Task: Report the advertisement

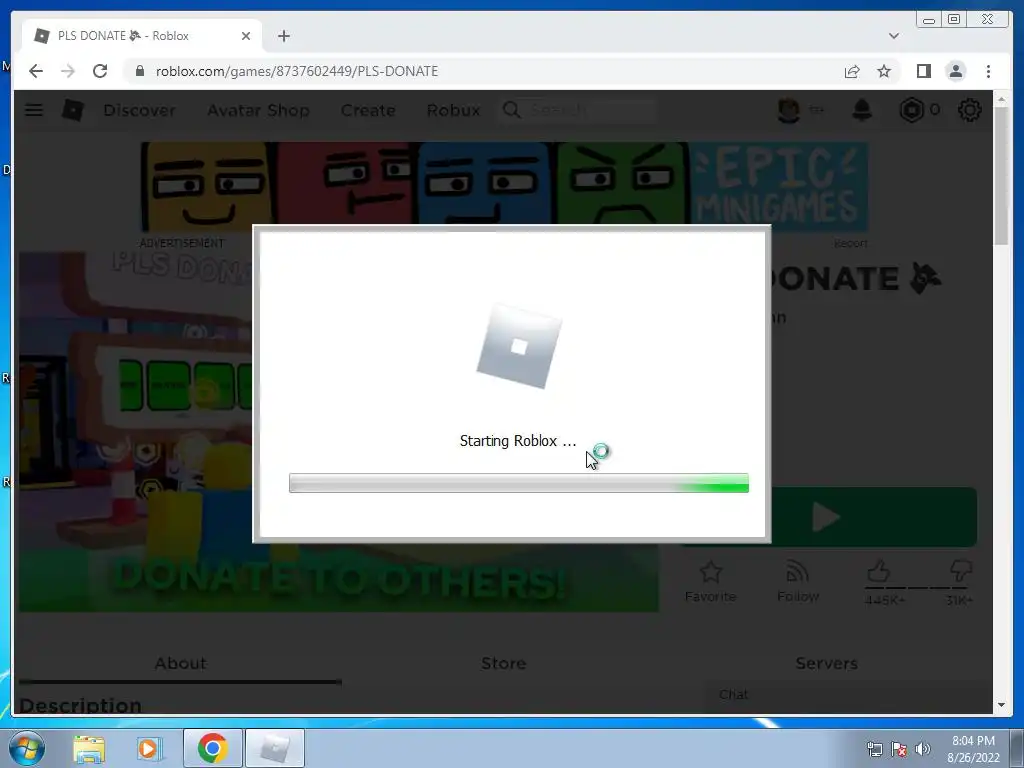Action: (850, 243)
